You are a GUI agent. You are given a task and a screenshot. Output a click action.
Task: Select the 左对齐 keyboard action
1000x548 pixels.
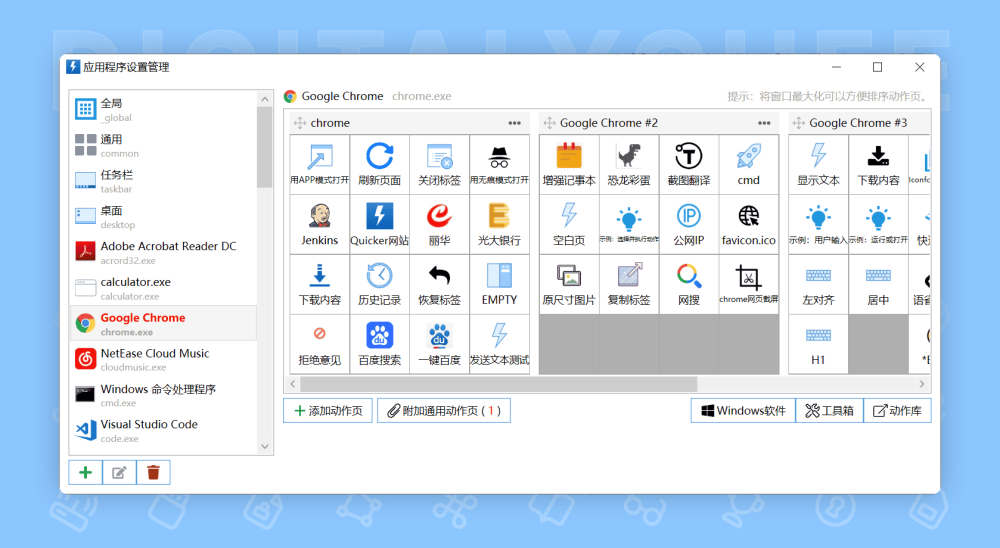pyautogui.click(x=818, y=285)
